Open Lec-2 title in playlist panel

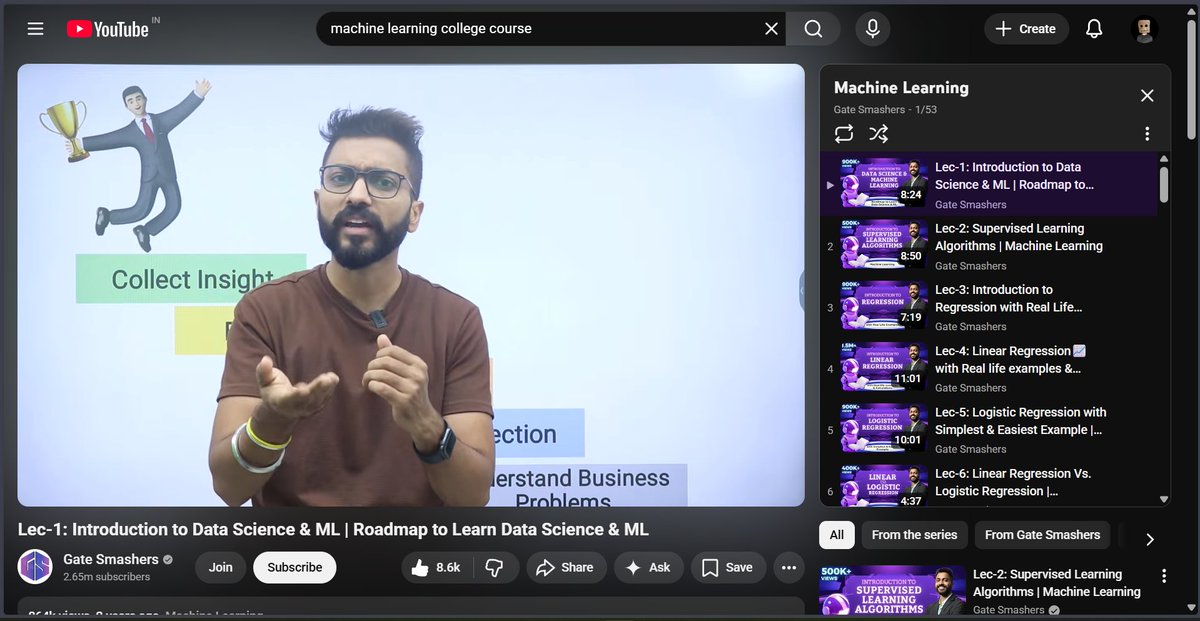[1019, 237]
